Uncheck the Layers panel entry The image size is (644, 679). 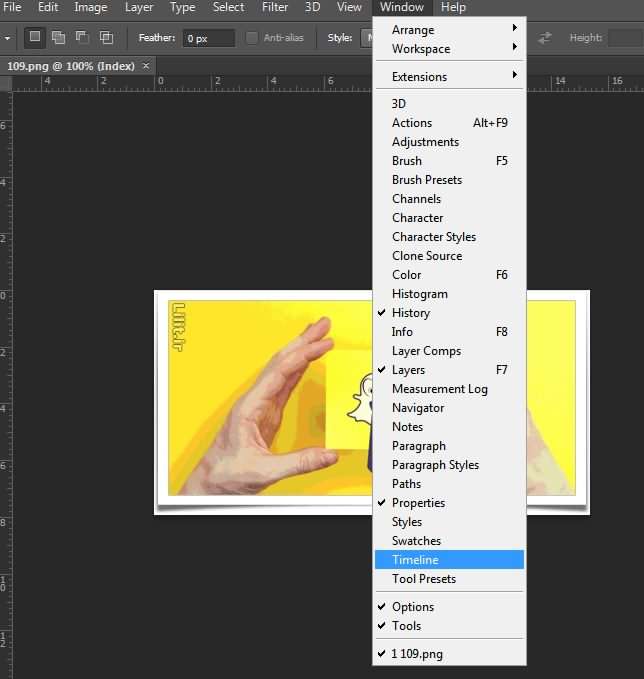click(x=450, y=370)
